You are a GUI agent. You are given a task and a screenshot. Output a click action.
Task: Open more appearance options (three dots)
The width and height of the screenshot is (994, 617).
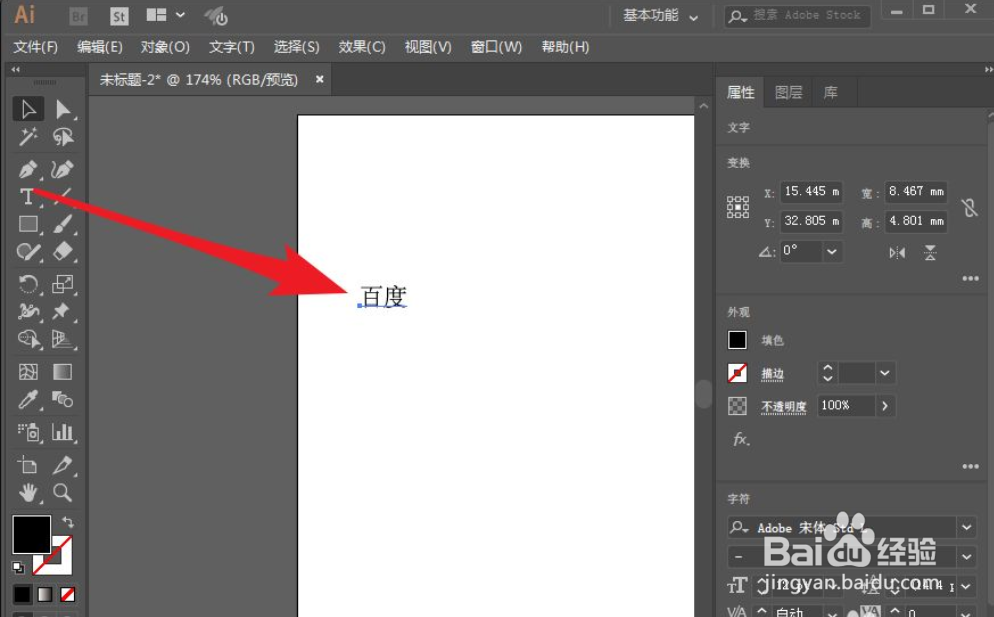(x=970, y=466)
